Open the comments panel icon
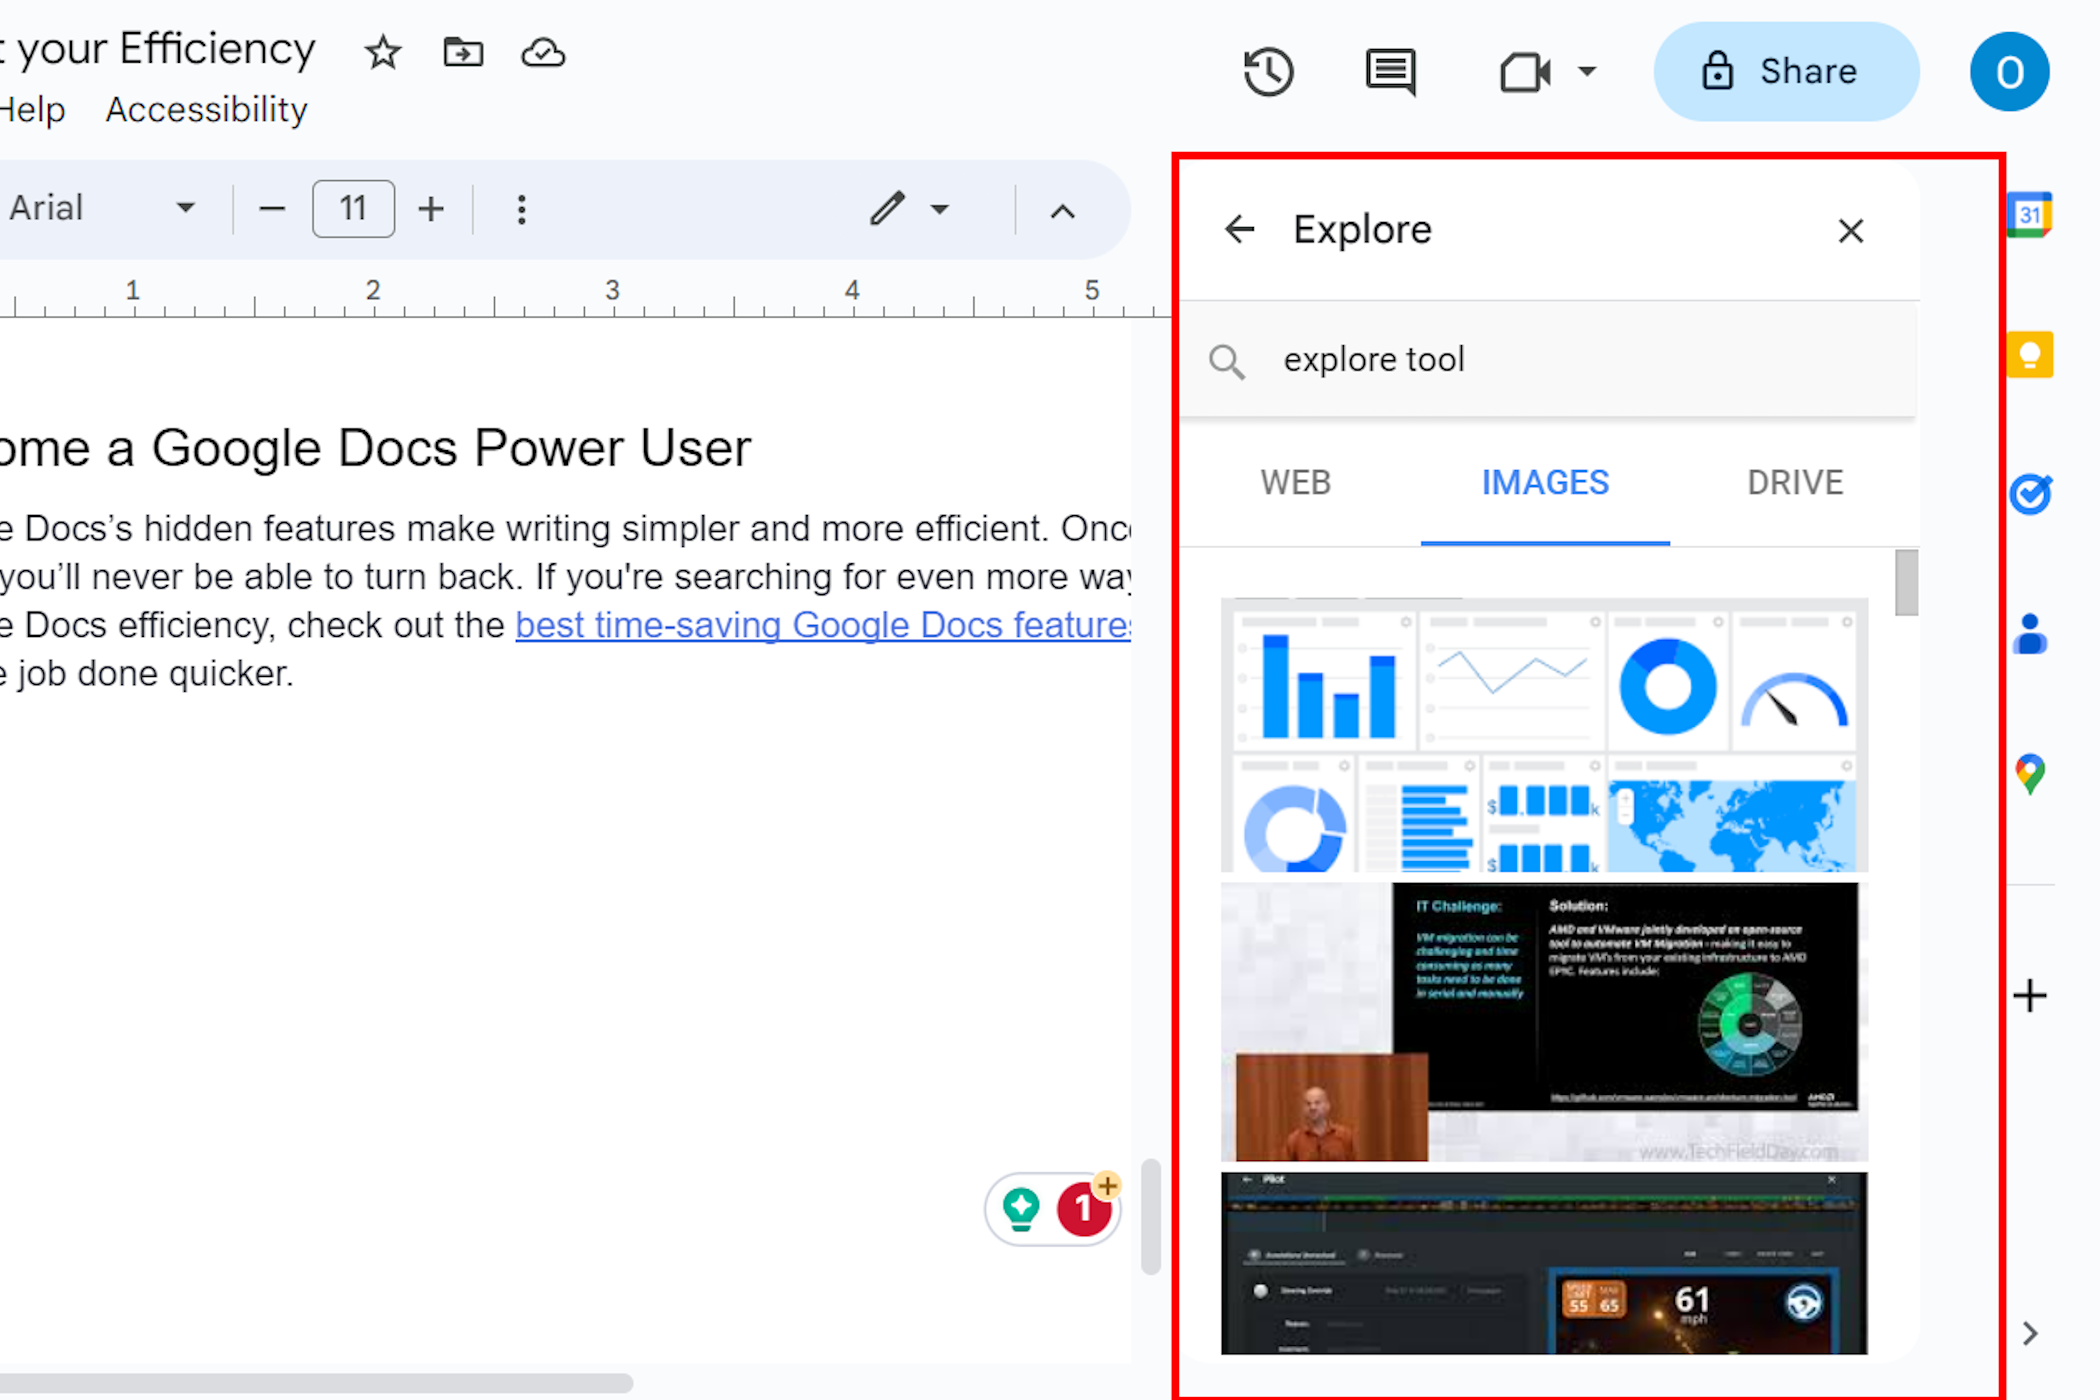The width and height of the screenshot is (2100, 1400). [1390, 72]
